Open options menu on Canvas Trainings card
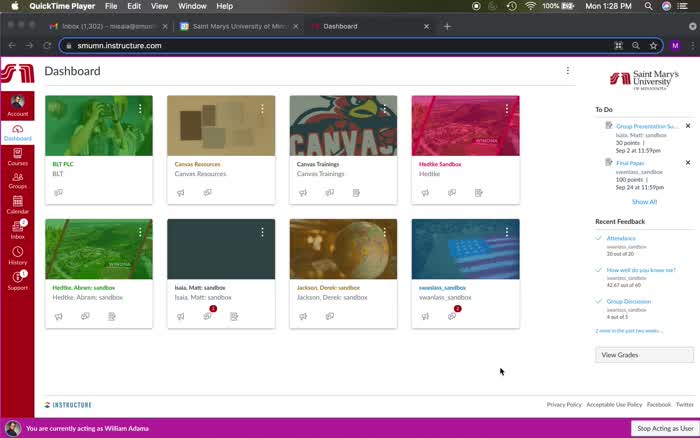This screenshot has width=700, height=438. tap(384, 108)
